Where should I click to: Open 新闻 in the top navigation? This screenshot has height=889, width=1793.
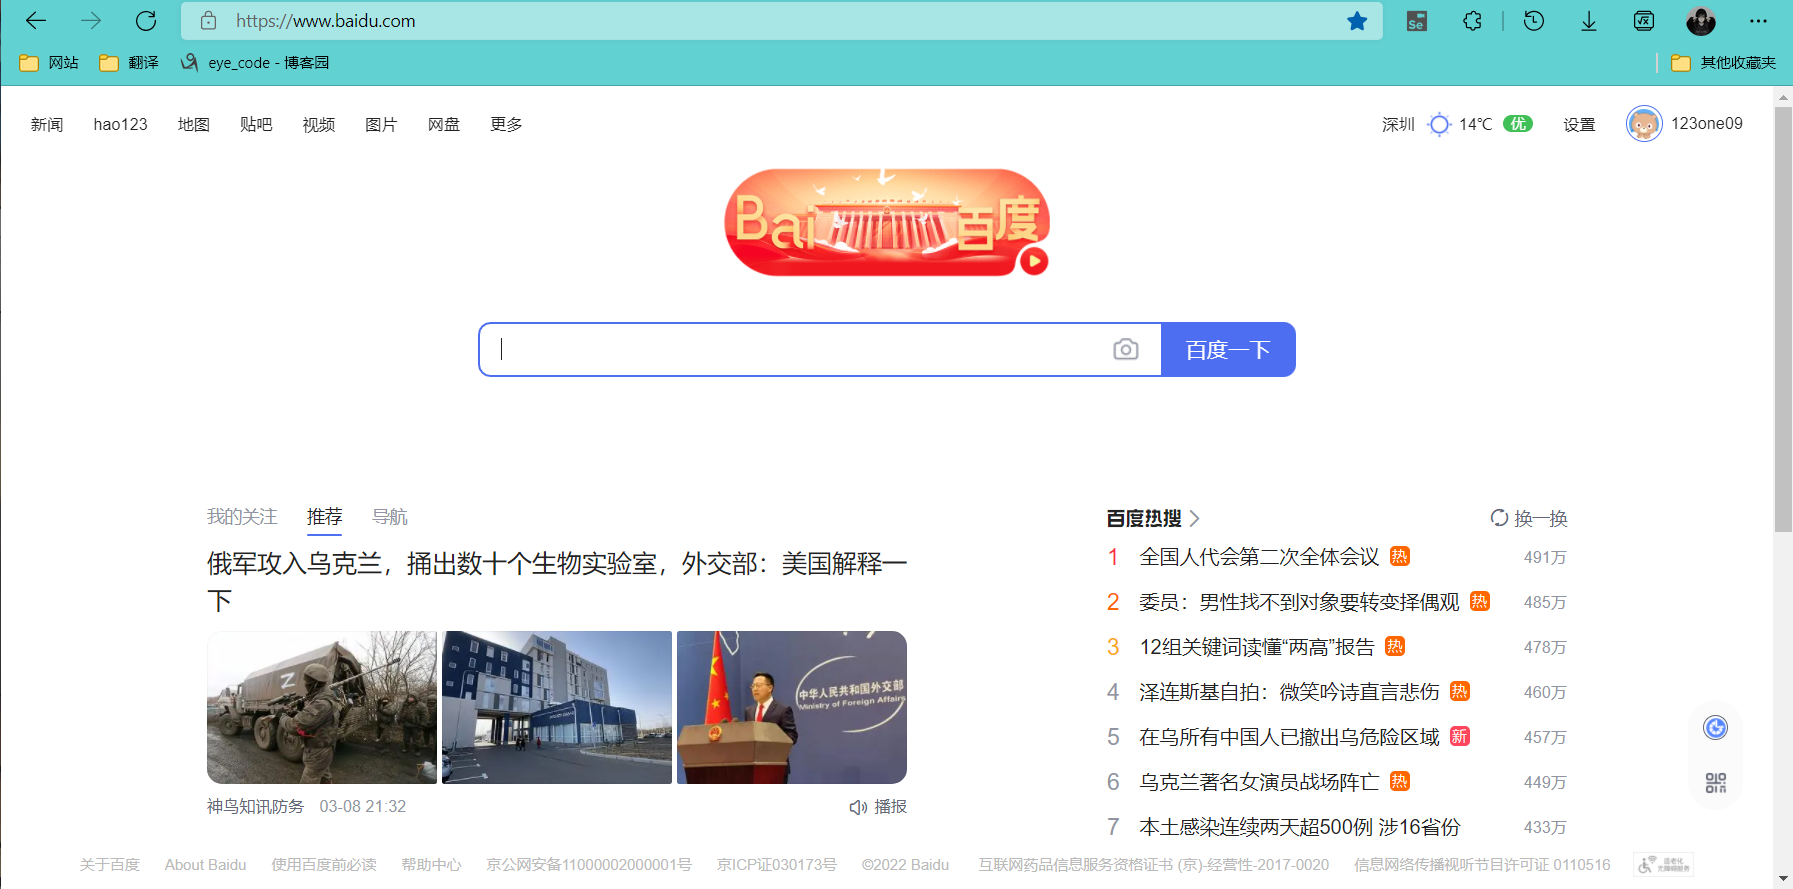47,124
